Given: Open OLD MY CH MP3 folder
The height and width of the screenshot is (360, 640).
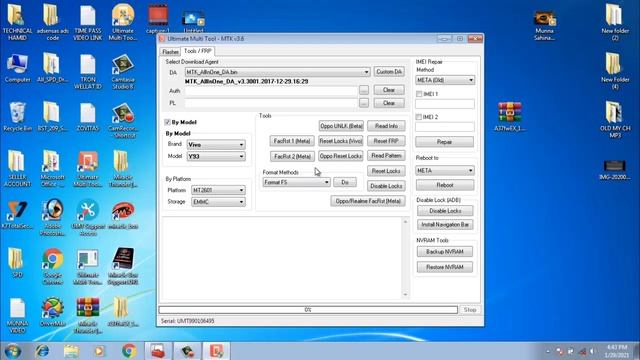Looking at the screenshot, I should [615, 120].
